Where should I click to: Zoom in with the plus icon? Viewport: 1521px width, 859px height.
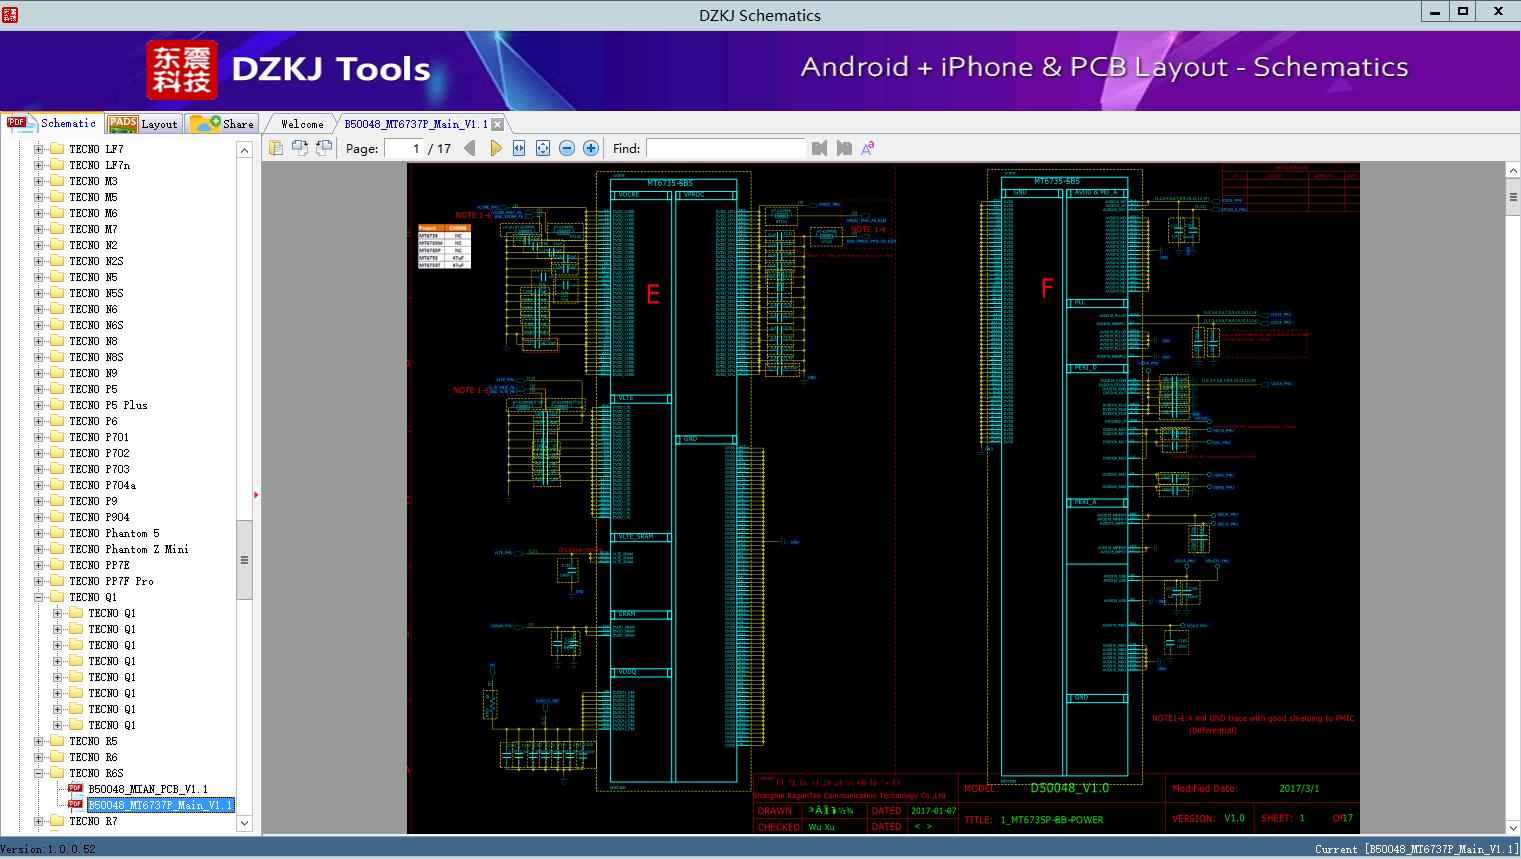591,148
